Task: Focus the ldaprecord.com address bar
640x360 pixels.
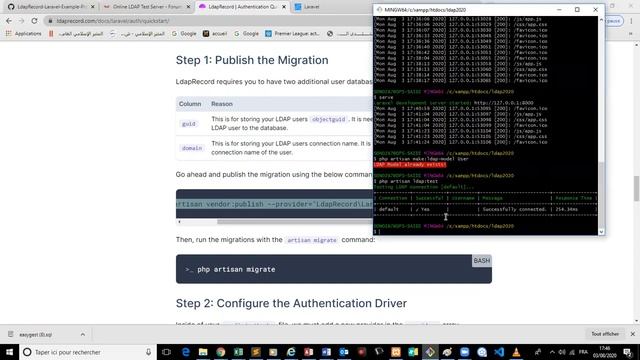Action: tap(204, 21)
